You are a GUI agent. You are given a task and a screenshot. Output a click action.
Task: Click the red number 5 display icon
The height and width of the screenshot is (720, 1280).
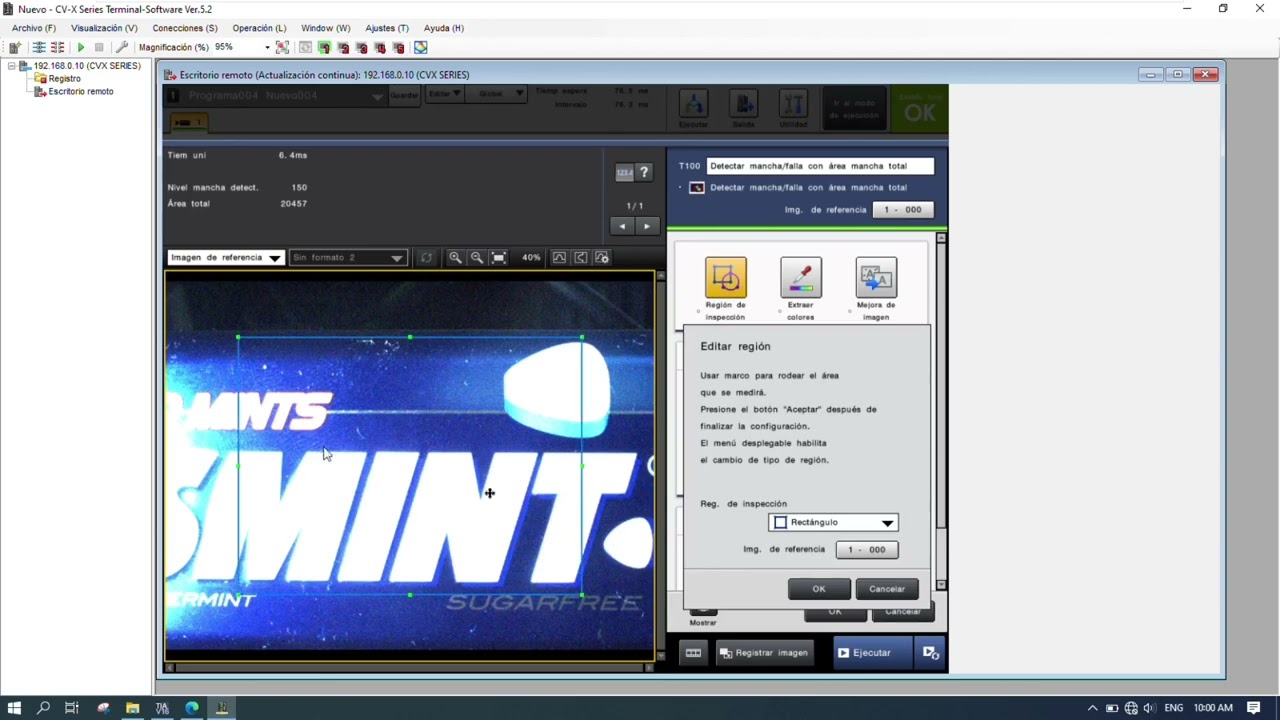(399, 47)
